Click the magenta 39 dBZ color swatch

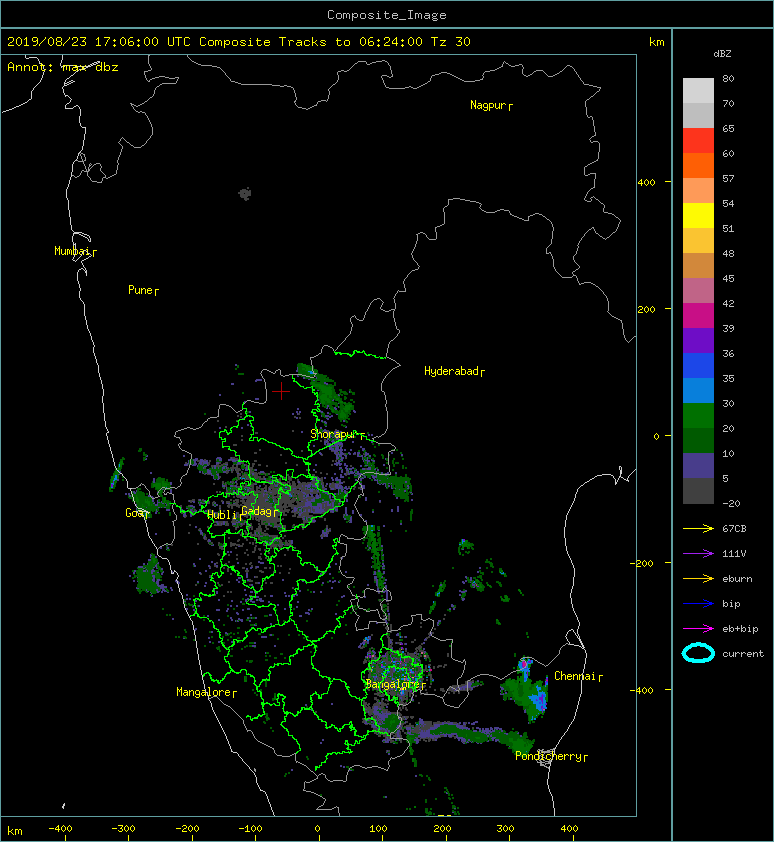[698, 315]
